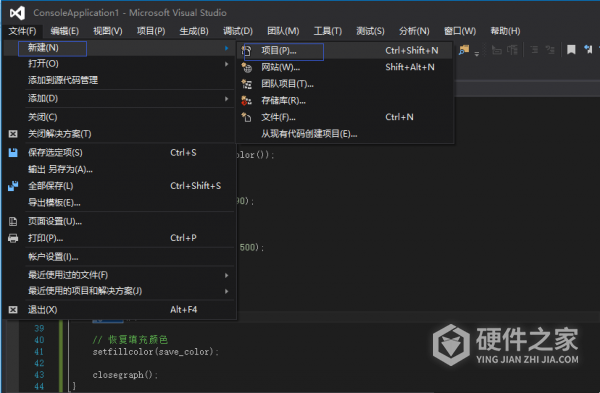This screenshot has width=600, height=393.
Task: Choose 添加到源代码管理
Action: coord(119,80)
